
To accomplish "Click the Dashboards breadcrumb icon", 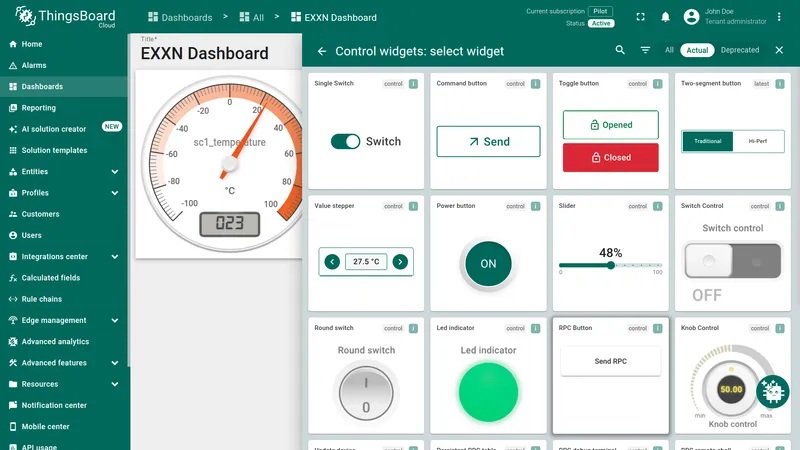I will click(153, 17).
